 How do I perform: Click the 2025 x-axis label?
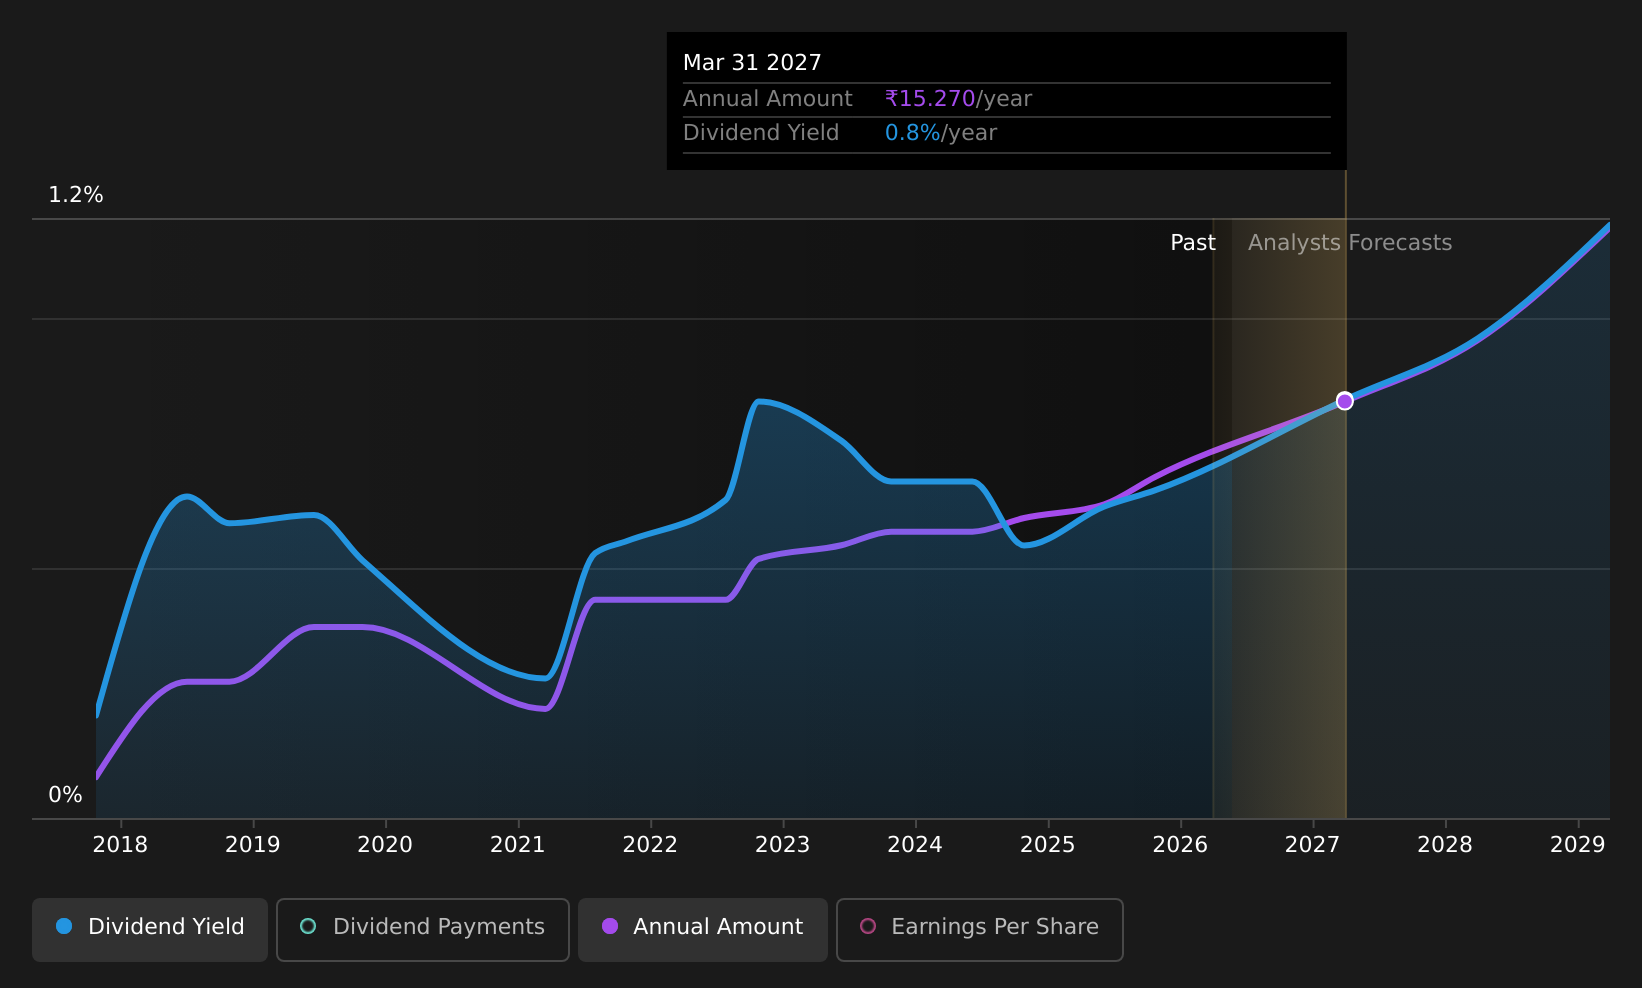coord(1048,845)
